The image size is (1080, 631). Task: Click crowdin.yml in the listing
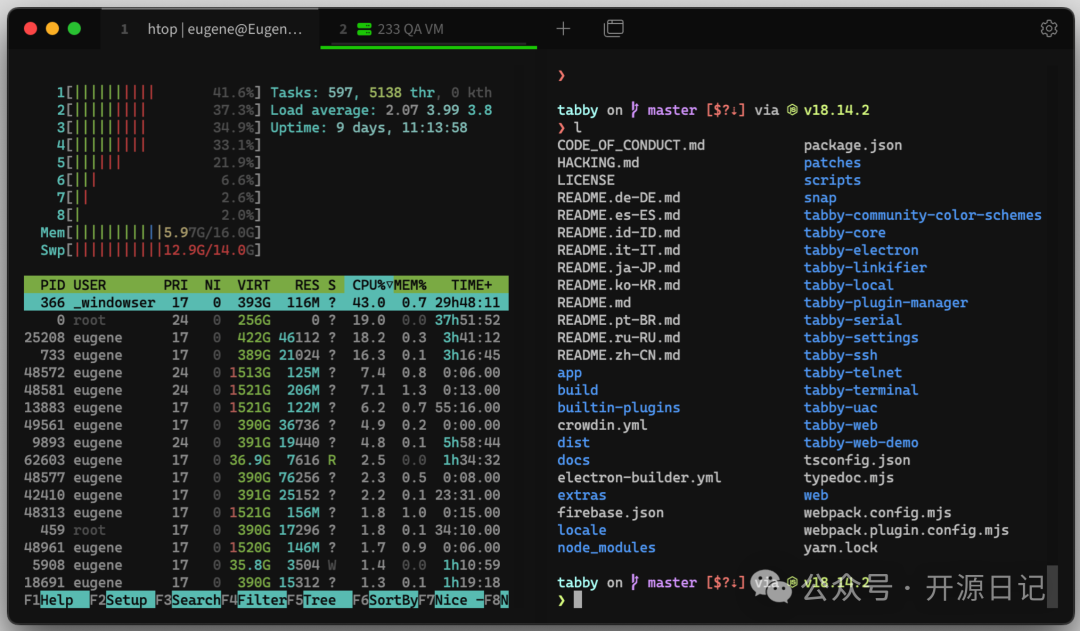point(602,425)
